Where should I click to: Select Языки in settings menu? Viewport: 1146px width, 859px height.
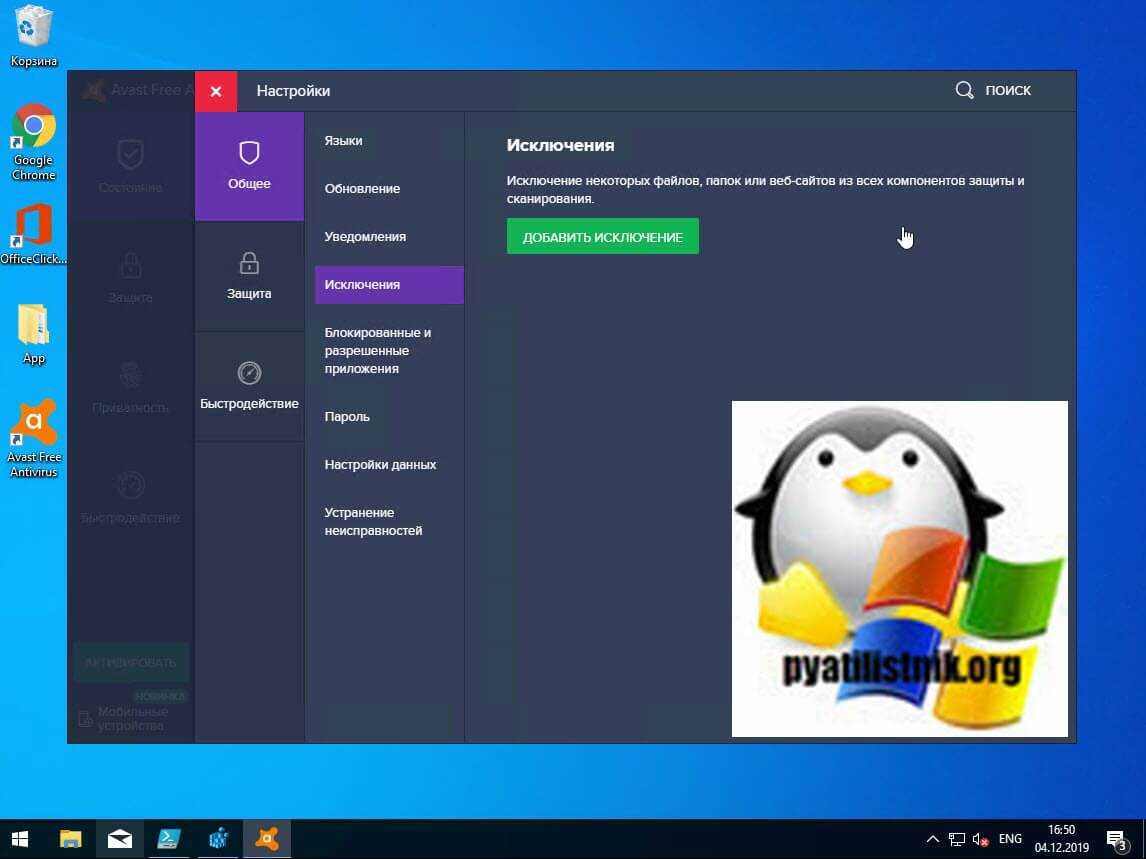pos(343,141)
